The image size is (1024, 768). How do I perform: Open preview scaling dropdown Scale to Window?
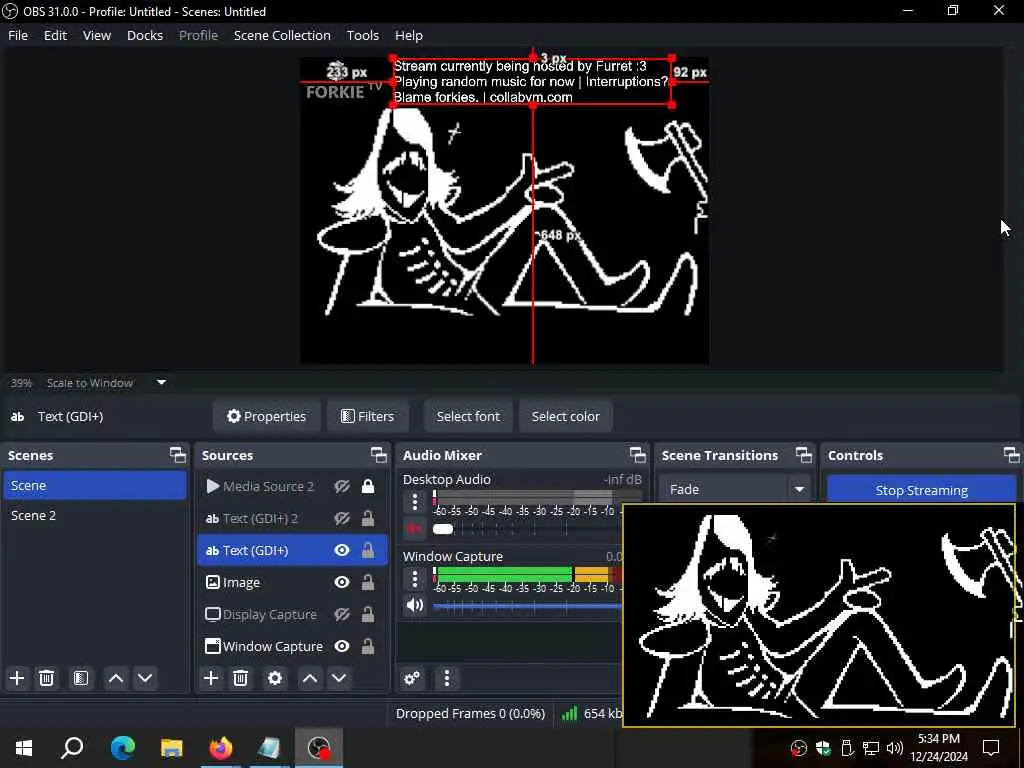106,383
